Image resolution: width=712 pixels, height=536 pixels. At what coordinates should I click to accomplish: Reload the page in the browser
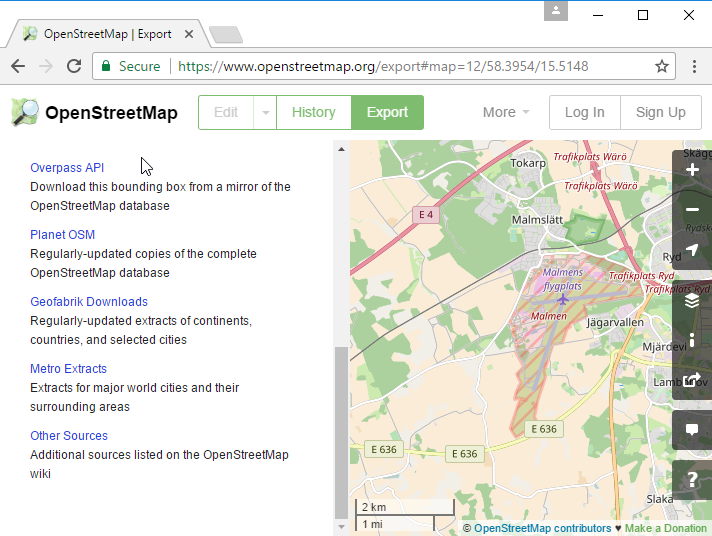click(74, 66)
